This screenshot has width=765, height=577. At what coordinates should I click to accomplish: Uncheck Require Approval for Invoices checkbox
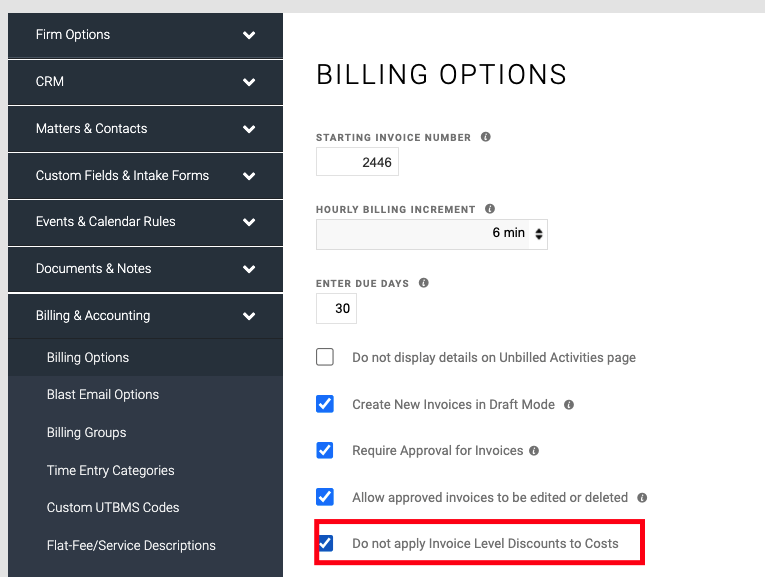(325, 450)
